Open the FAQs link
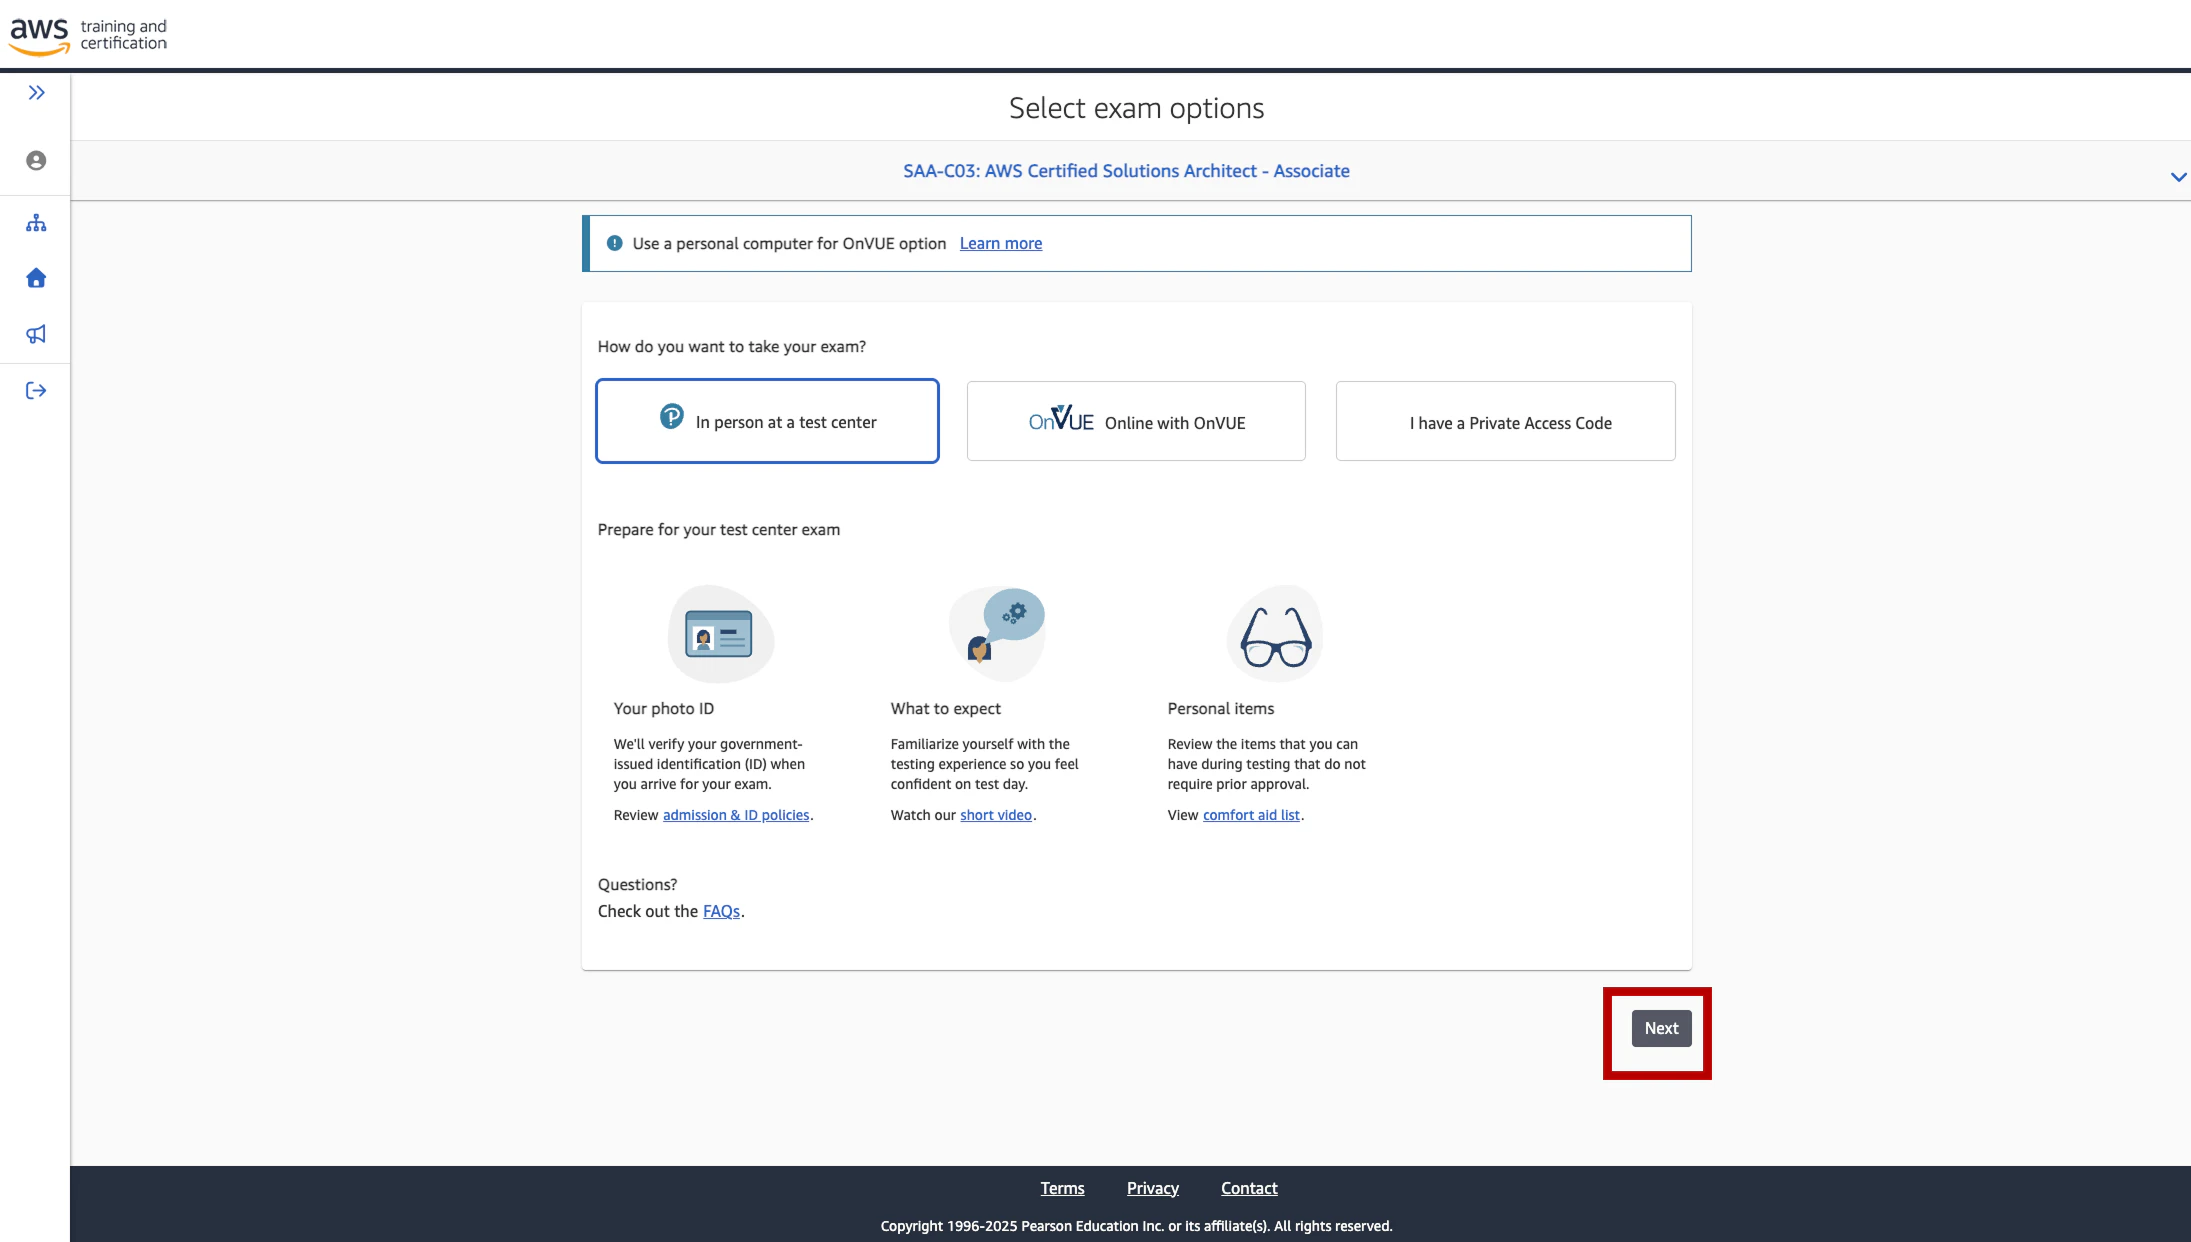The height and width of the screenshot is (1242, 2191). [721, 911]
